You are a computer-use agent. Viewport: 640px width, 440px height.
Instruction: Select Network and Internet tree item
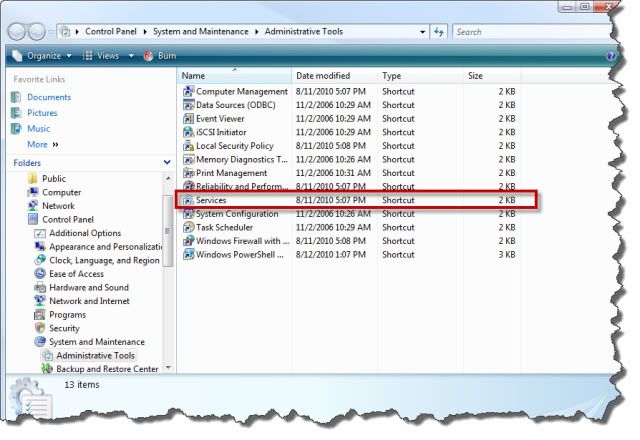[x=89, y=301]
